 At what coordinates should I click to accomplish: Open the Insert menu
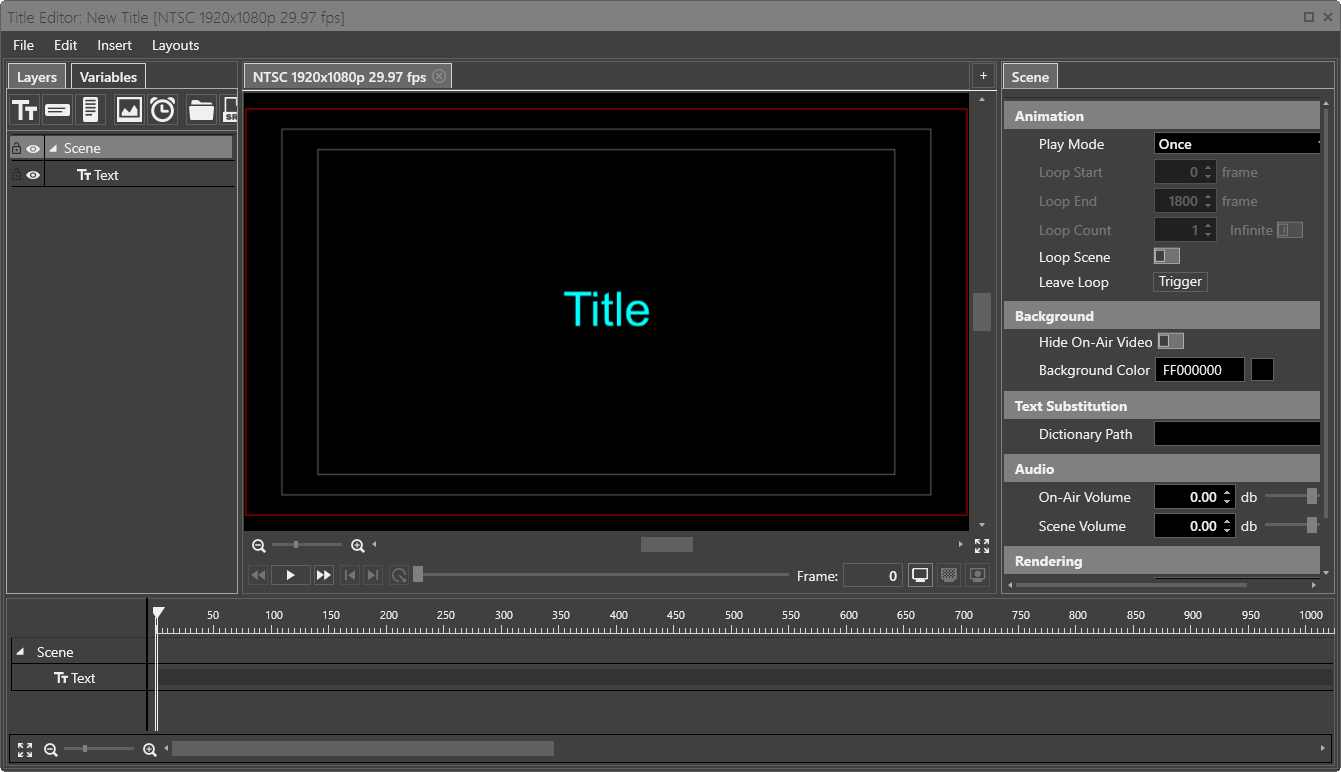(x=114, y=45)
